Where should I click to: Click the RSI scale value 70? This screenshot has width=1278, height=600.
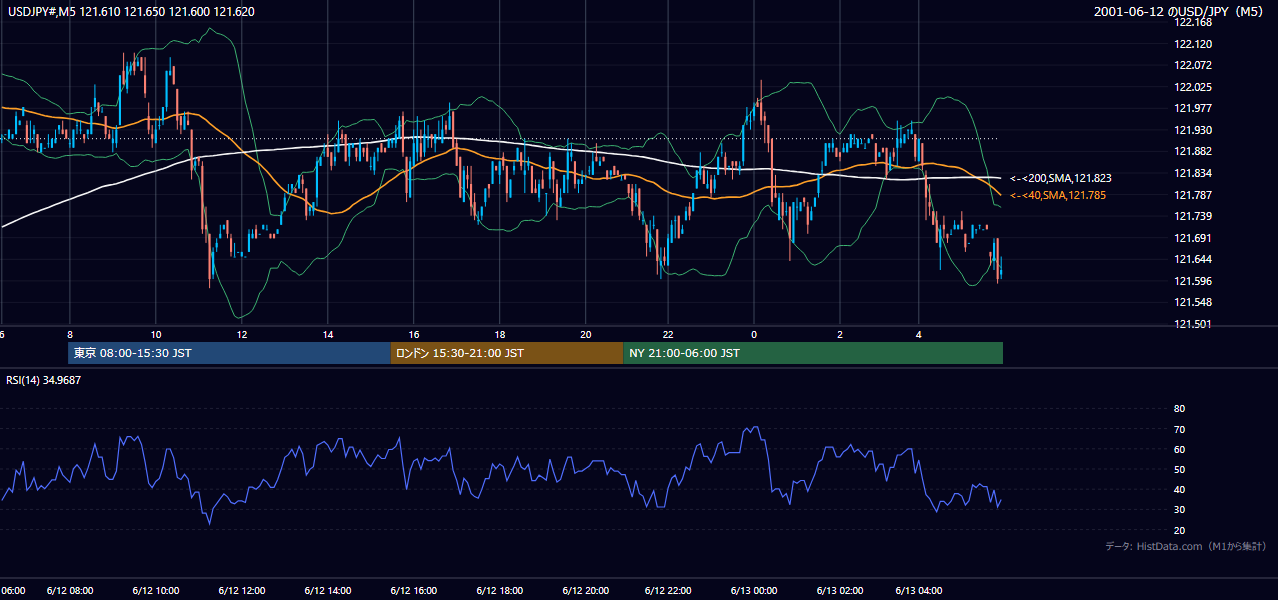(1179, 429)
